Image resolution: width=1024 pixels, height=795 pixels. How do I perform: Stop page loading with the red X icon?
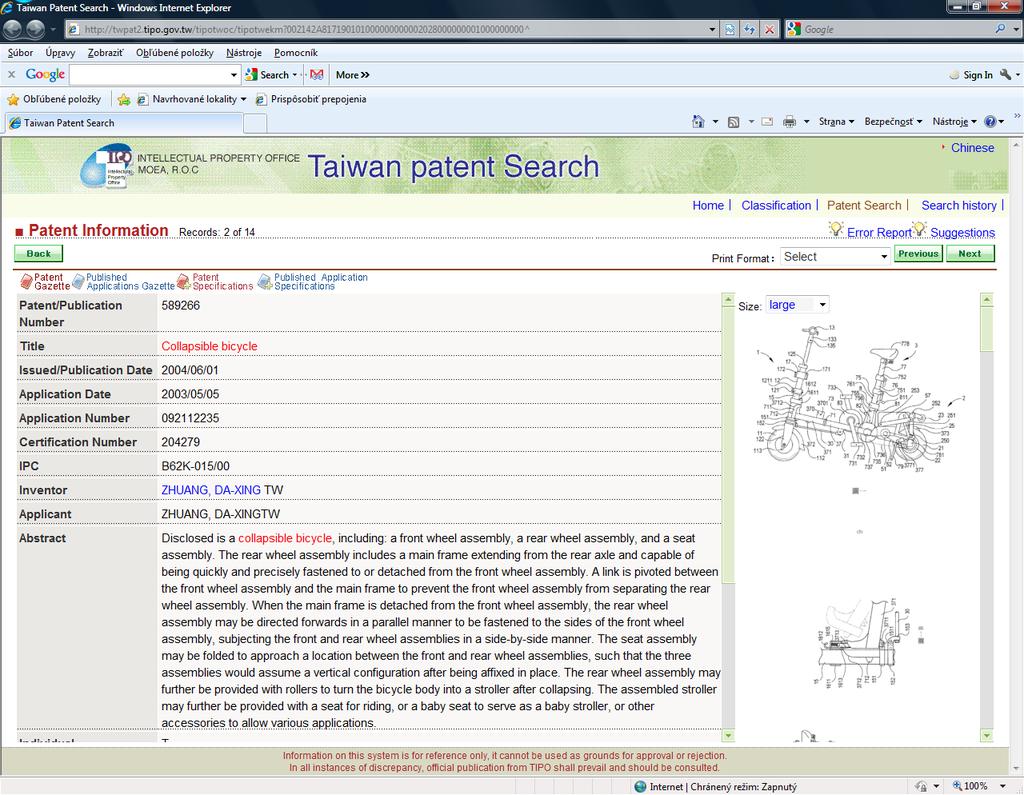point(770,29)
